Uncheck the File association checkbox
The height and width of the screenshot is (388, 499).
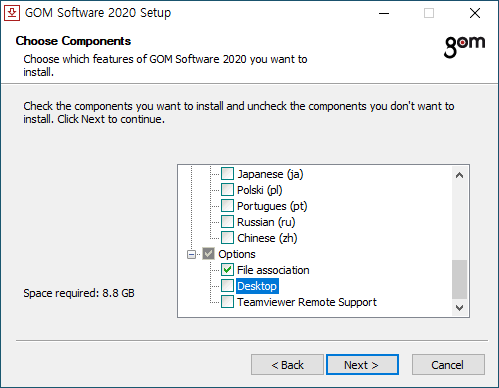[x=227, y=270]
